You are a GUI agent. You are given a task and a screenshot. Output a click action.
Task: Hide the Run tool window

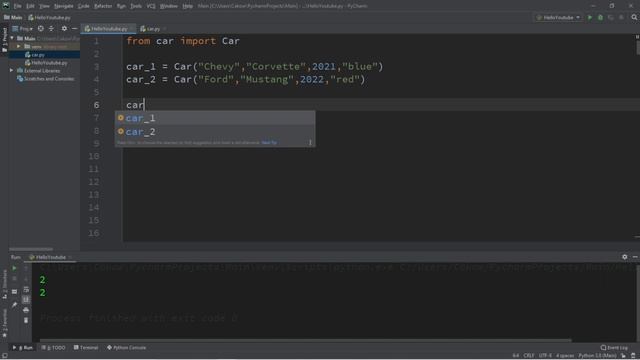635,257
